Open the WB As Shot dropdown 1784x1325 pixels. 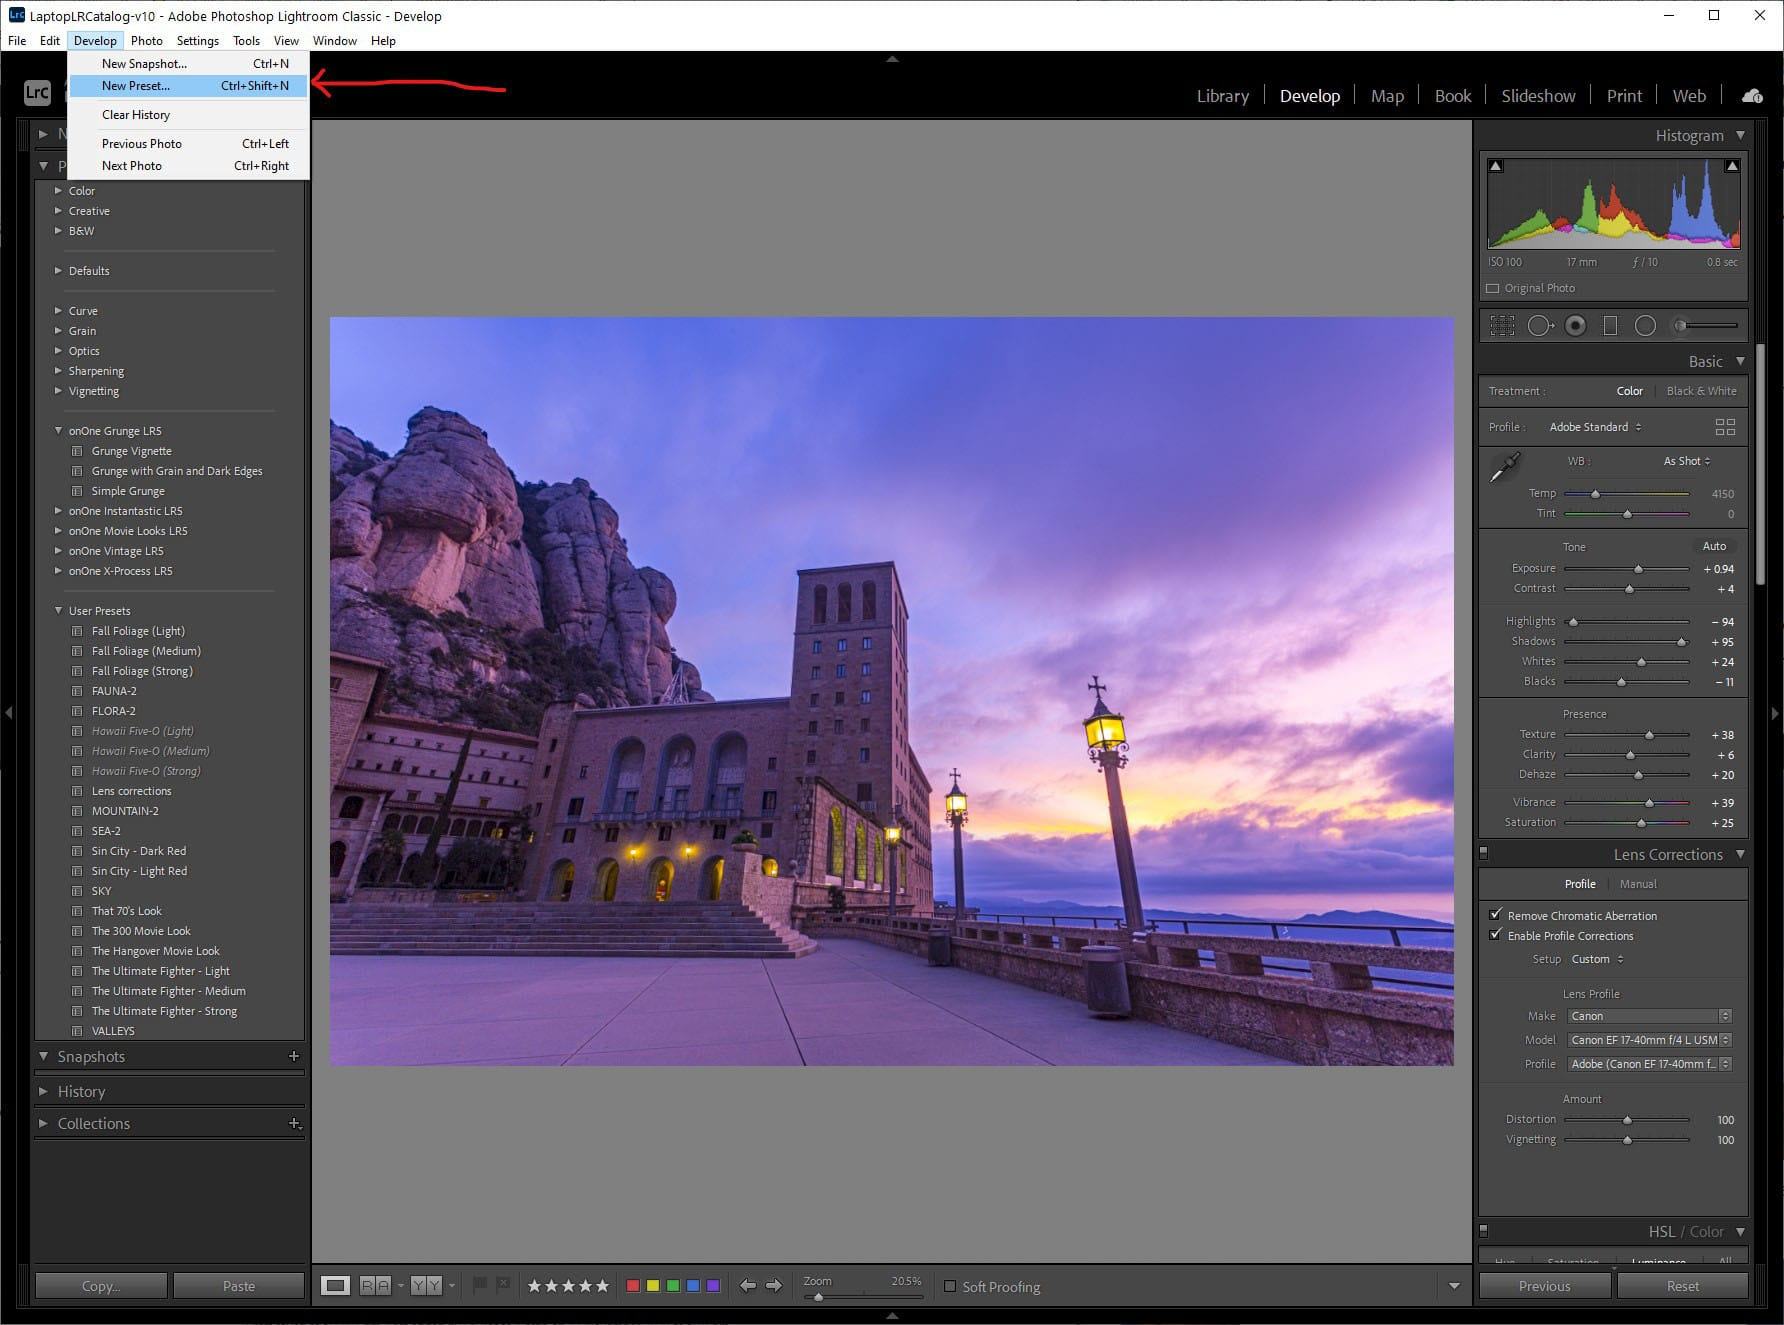click(1686, 461)
